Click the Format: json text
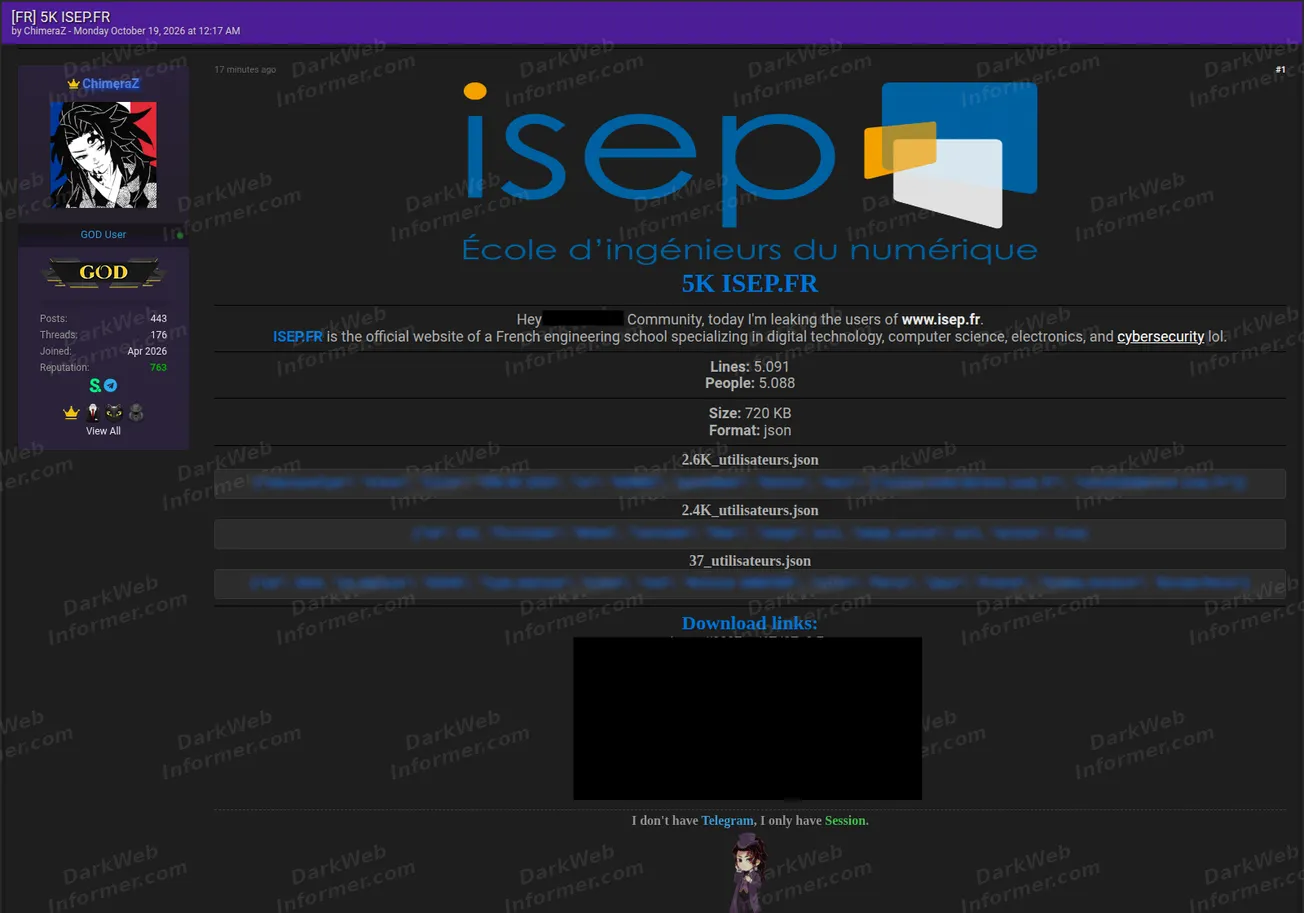Viewport: 1304px width, 913px height. (750, 431)
